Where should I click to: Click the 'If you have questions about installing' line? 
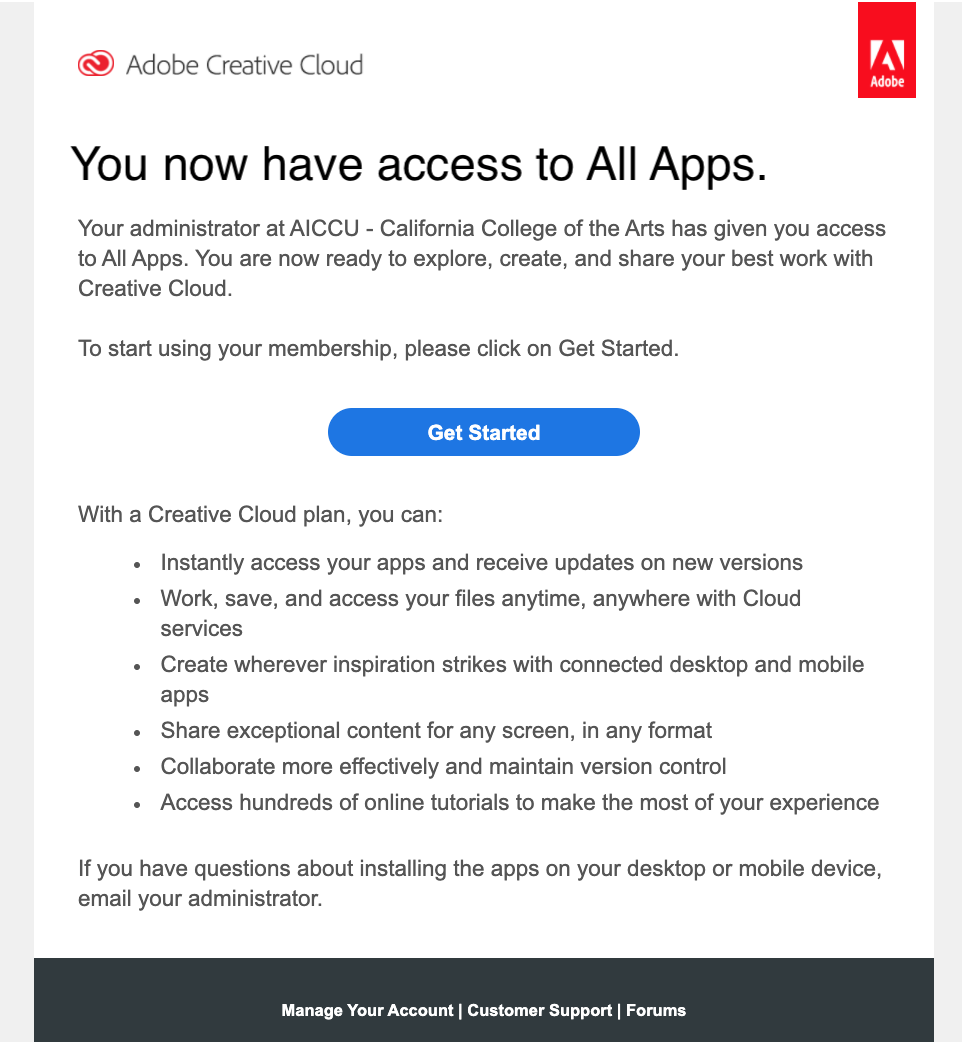tap(480, 869)
